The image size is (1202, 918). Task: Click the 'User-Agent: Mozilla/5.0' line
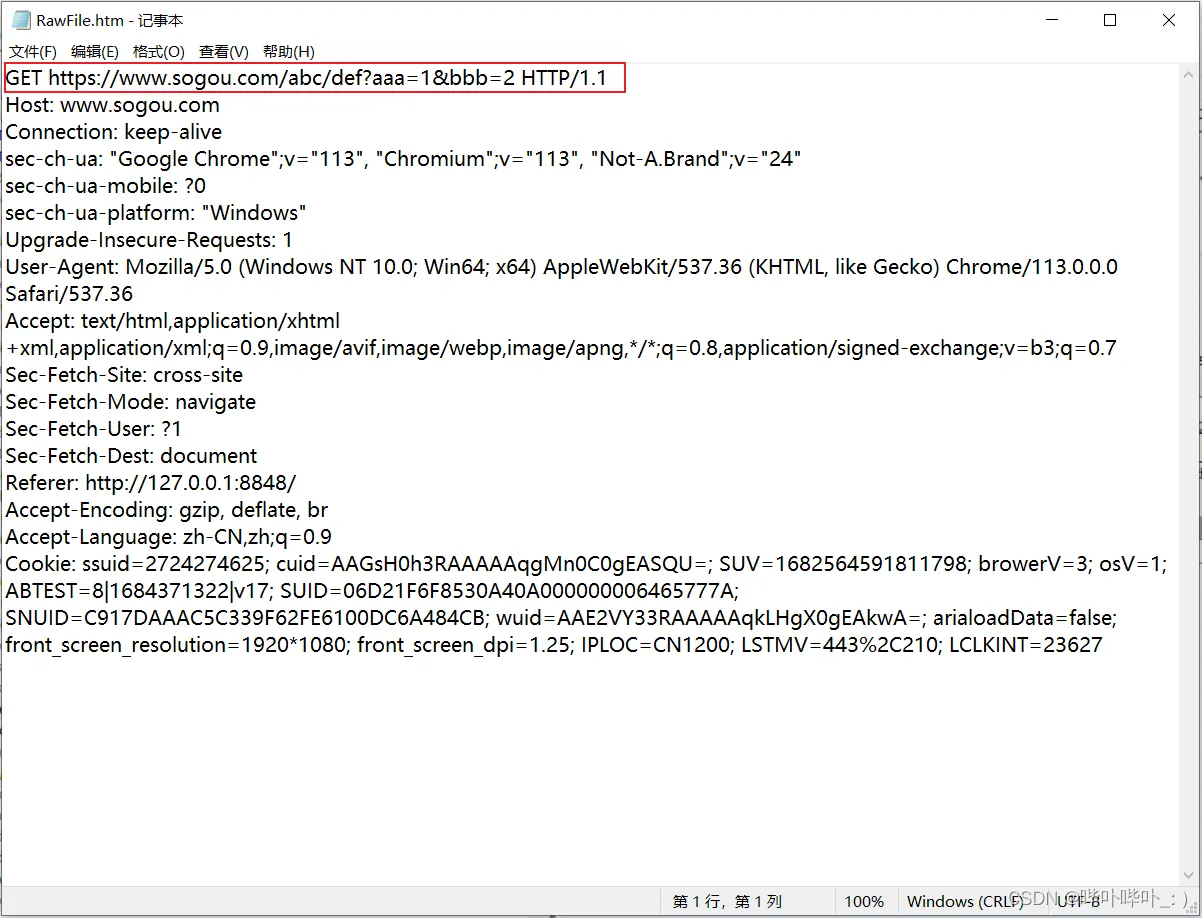tap(561, 267)
